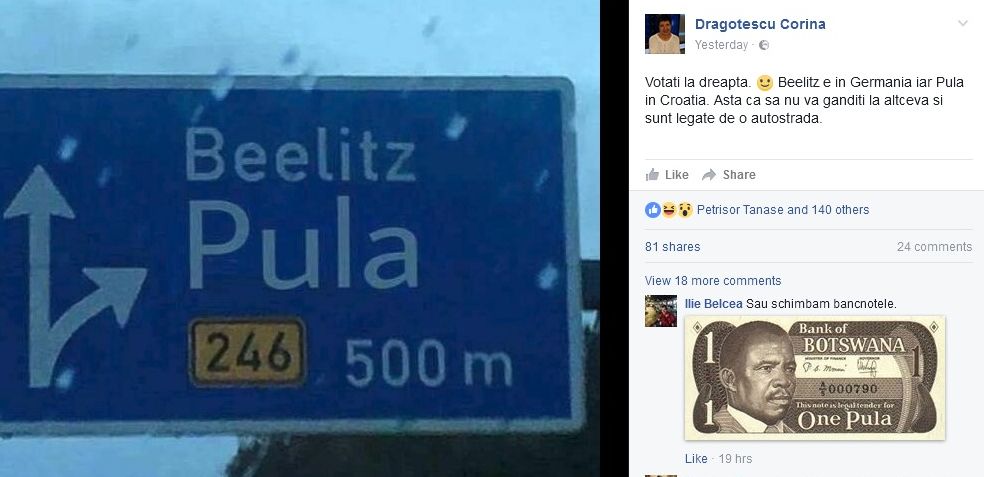Click the Yesterday timestamp link
The width and height of the screenshot is (984, 477).
click(721, 45)
